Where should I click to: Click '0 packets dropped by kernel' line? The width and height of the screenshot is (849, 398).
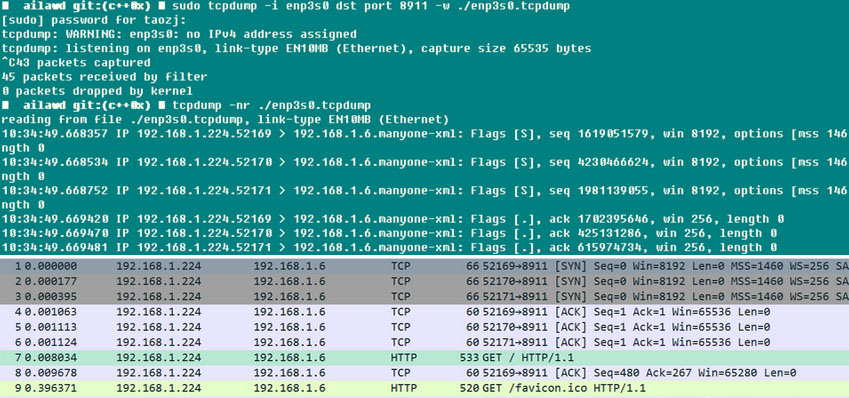point(97,91)
